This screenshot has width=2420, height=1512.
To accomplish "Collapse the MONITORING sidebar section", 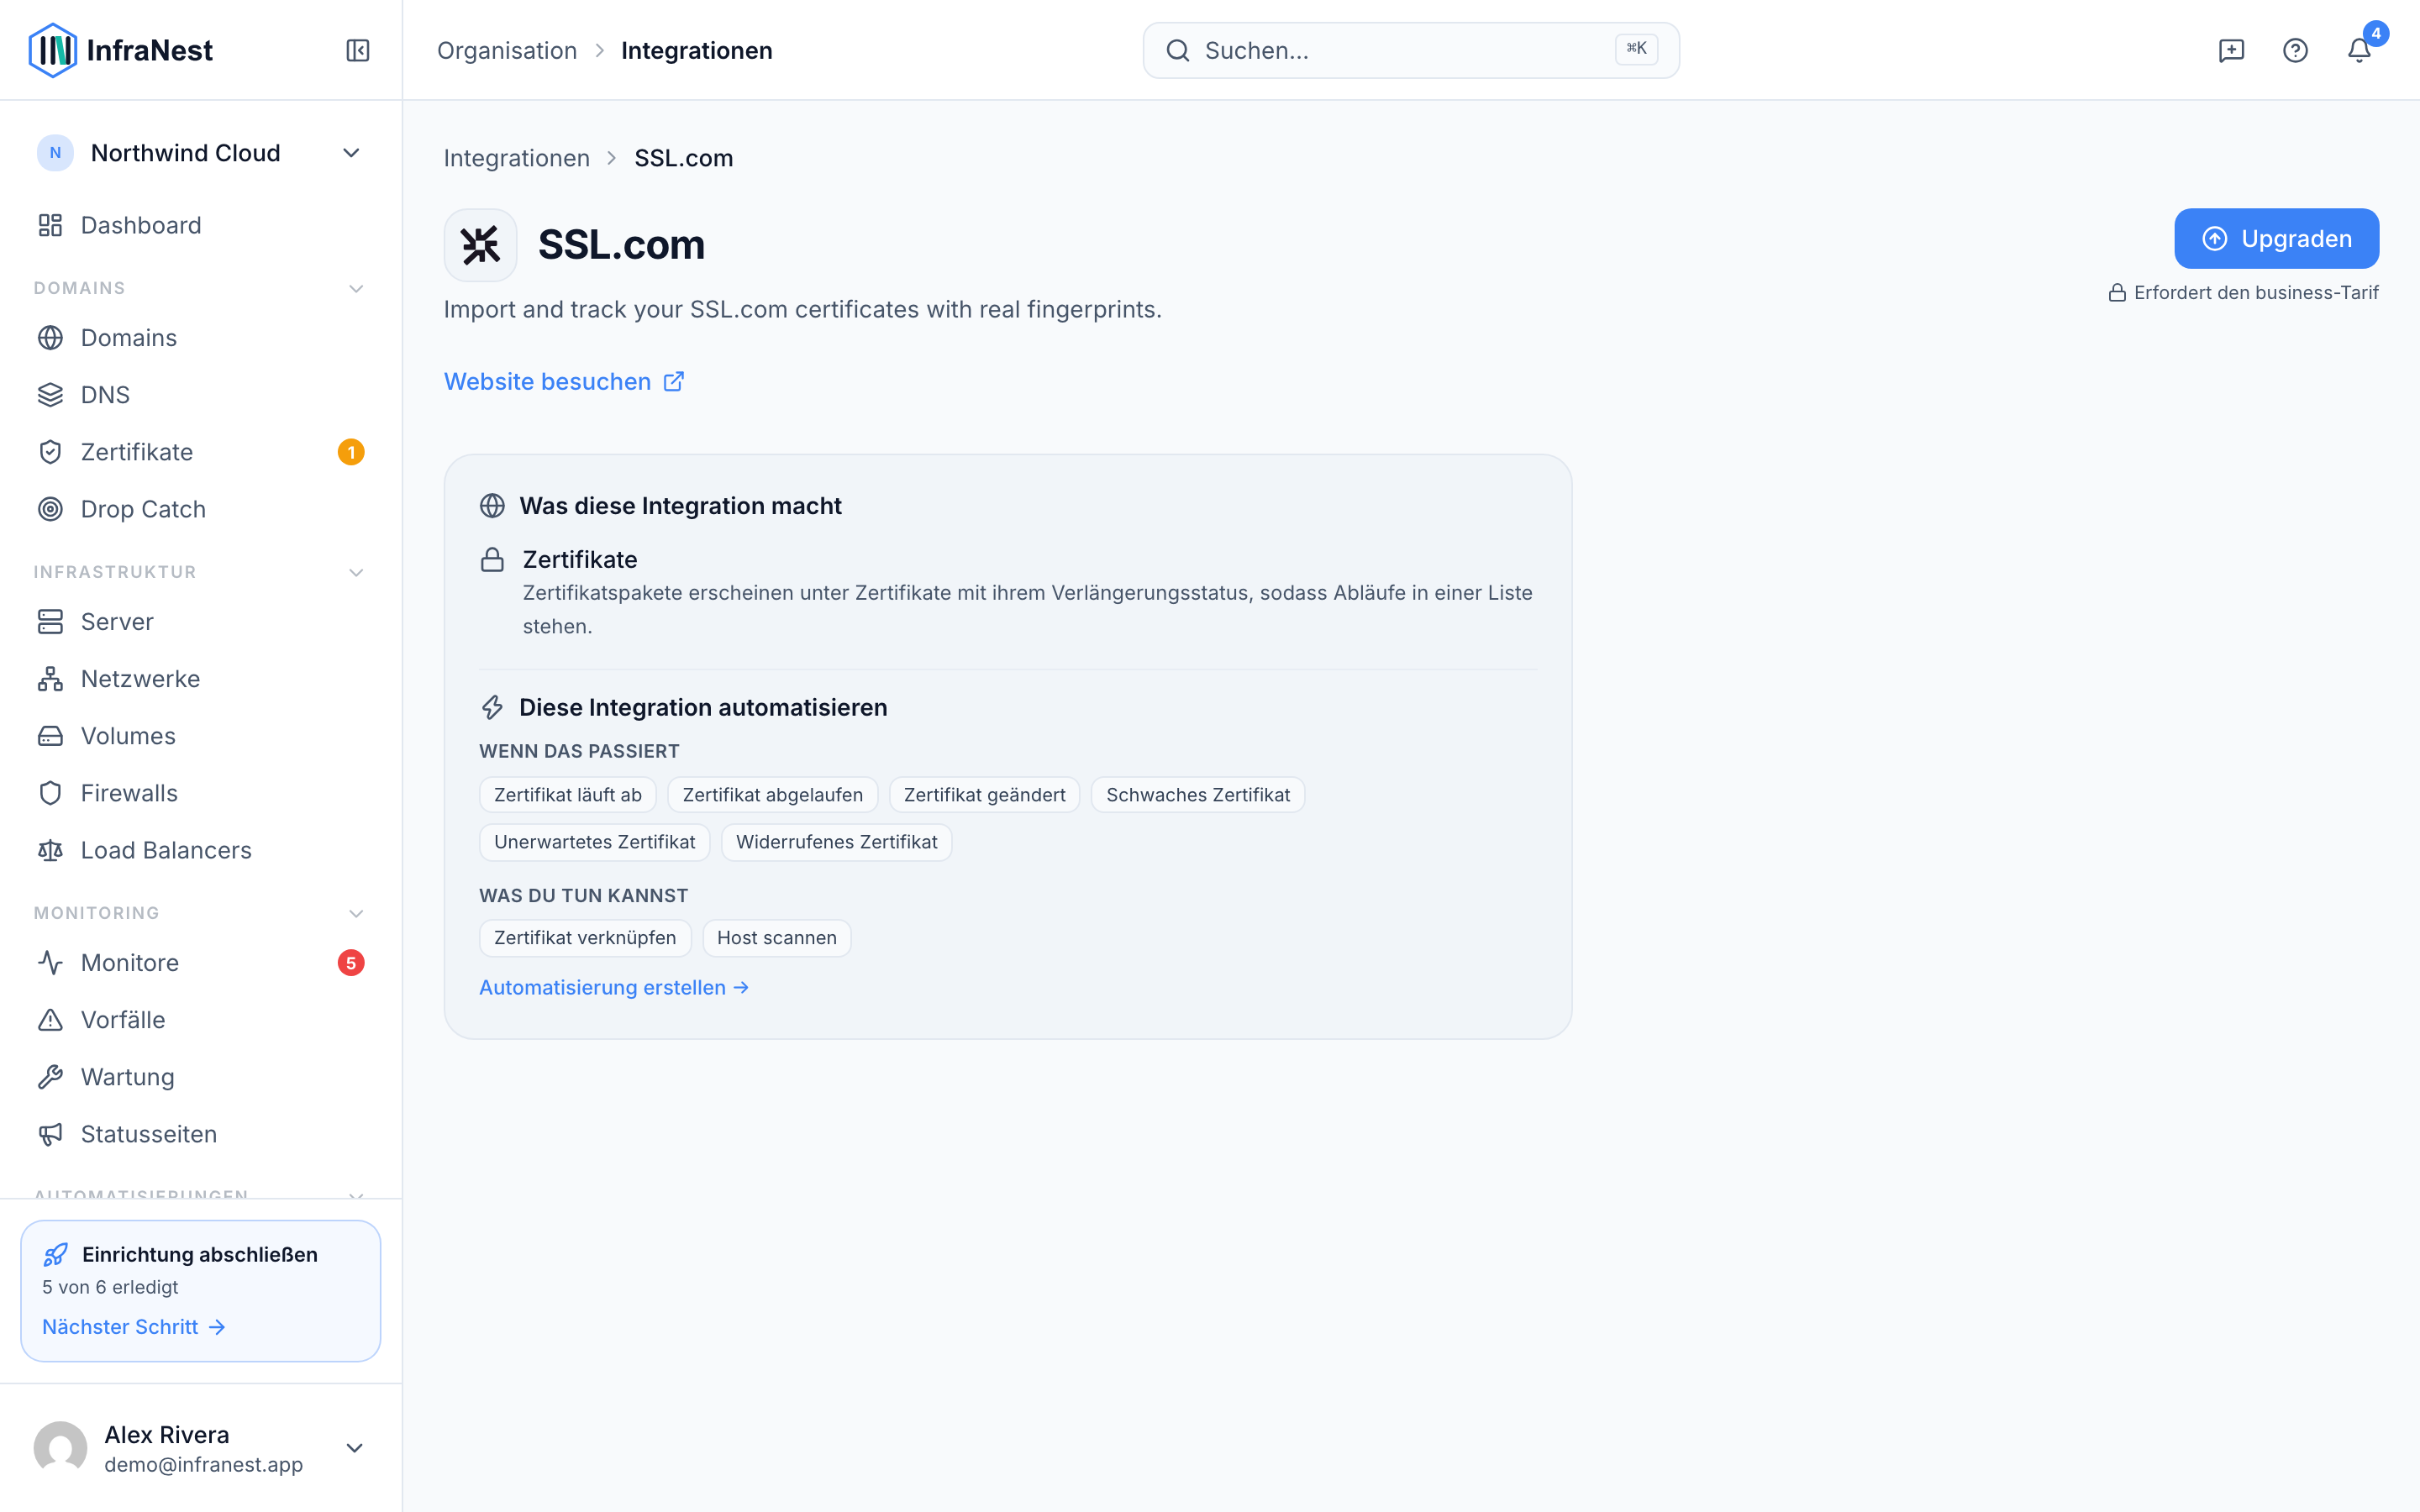I will click(355, 914).
